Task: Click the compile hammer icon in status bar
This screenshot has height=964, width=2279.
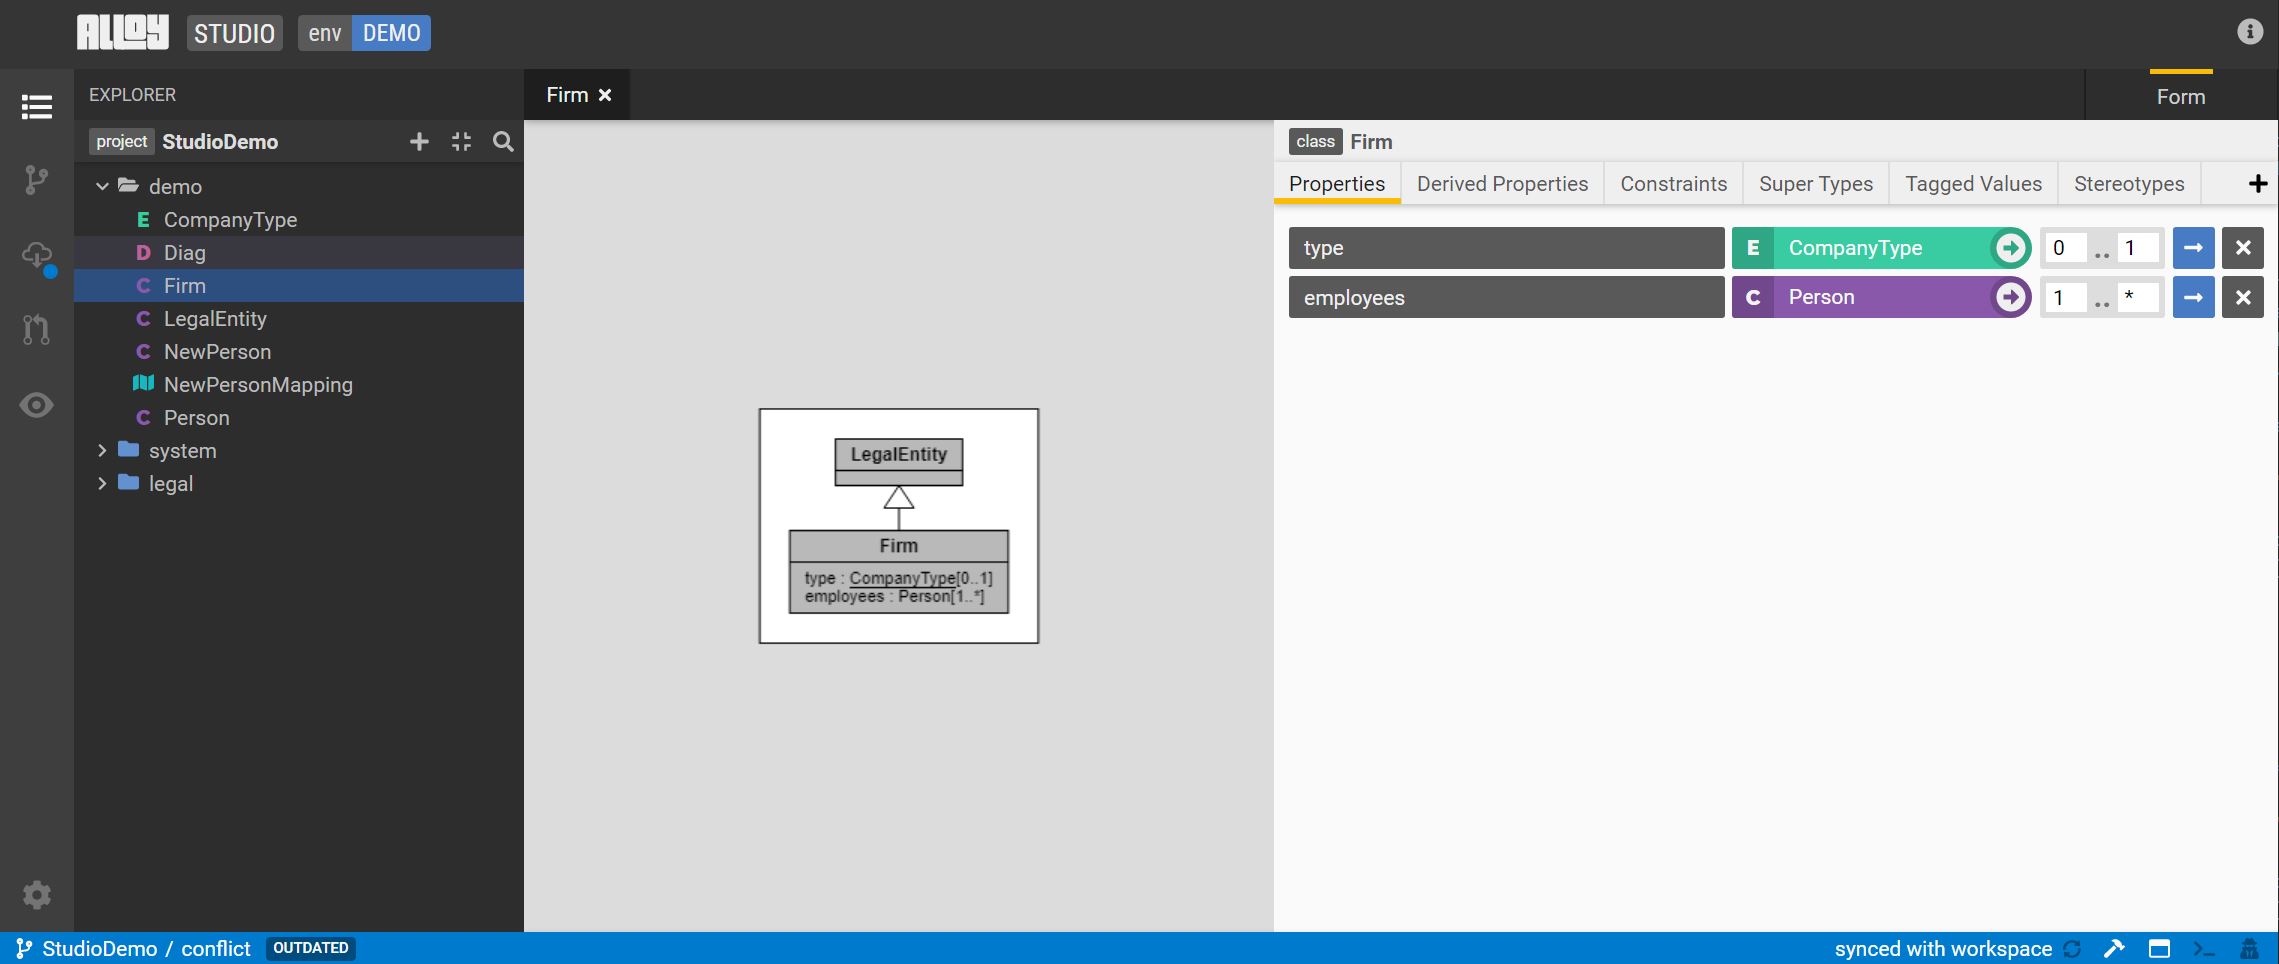Action: 2114,949
